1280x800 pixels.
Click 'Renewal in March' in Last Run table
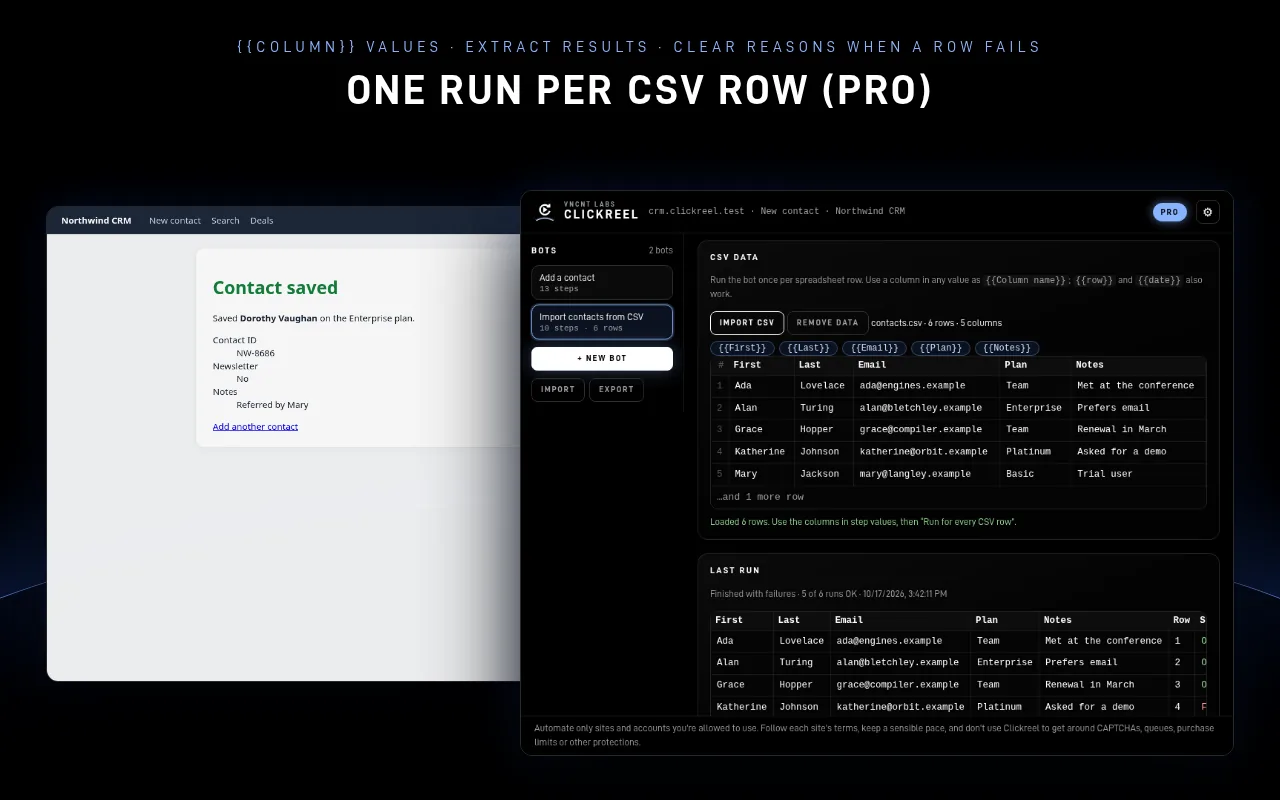coord(1089,685)
